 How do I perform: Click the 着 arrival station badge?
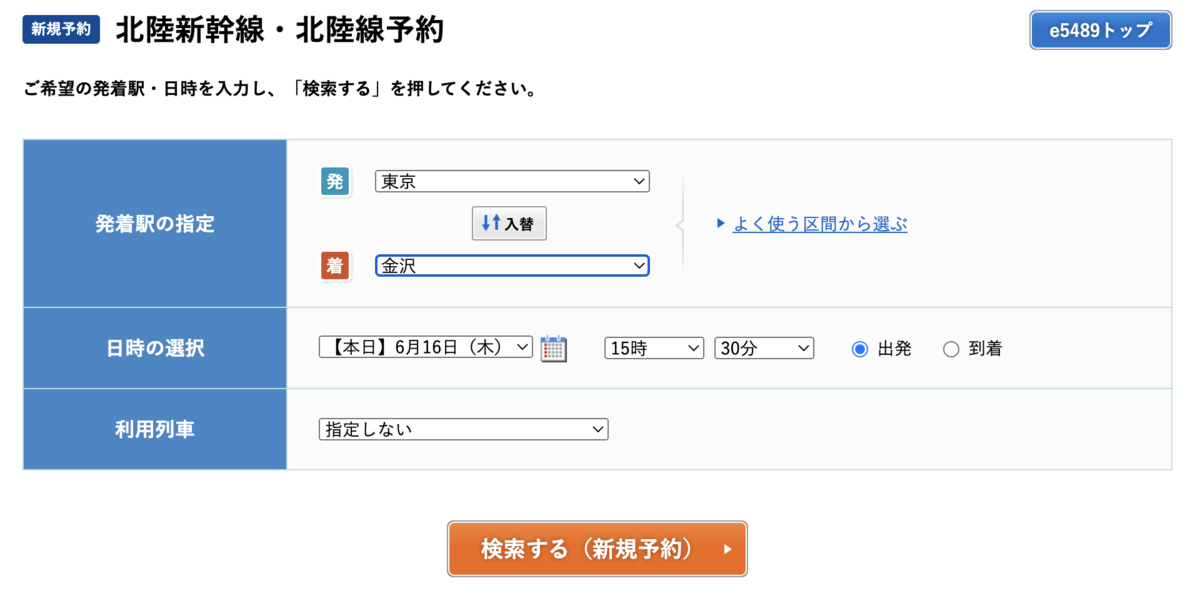[335, 266]
